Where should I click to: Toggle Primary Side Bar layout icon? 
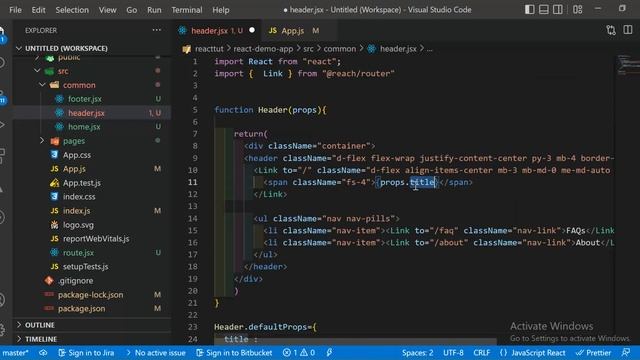pos(529,9)
